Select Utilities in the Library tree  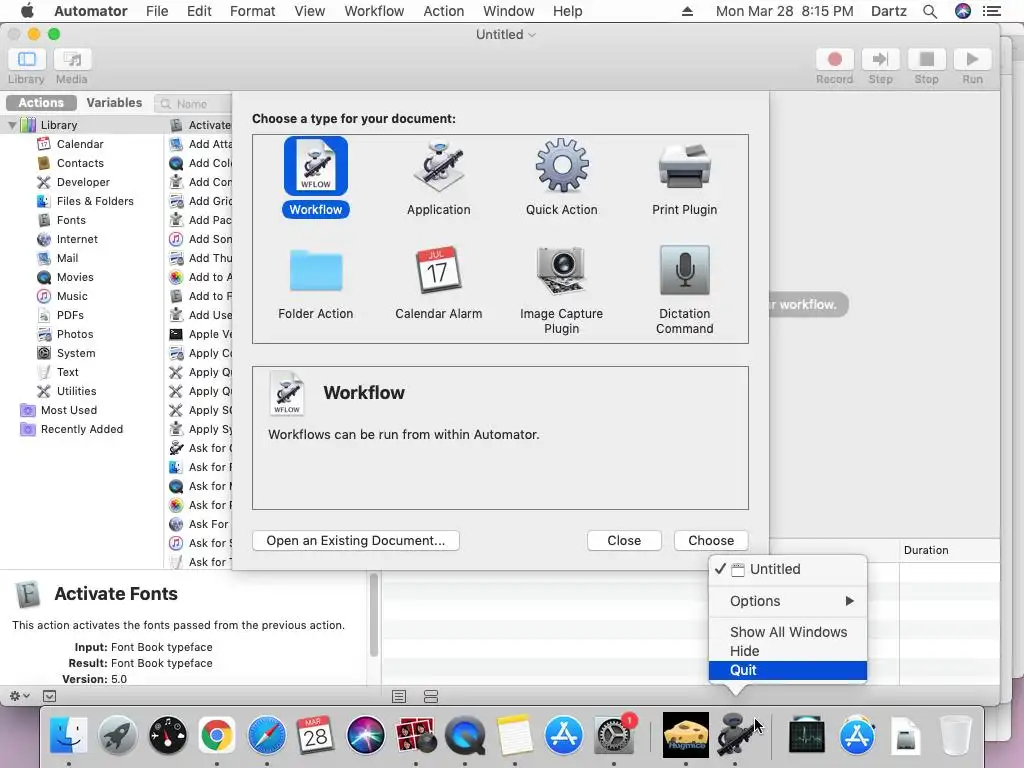[76, 391]
